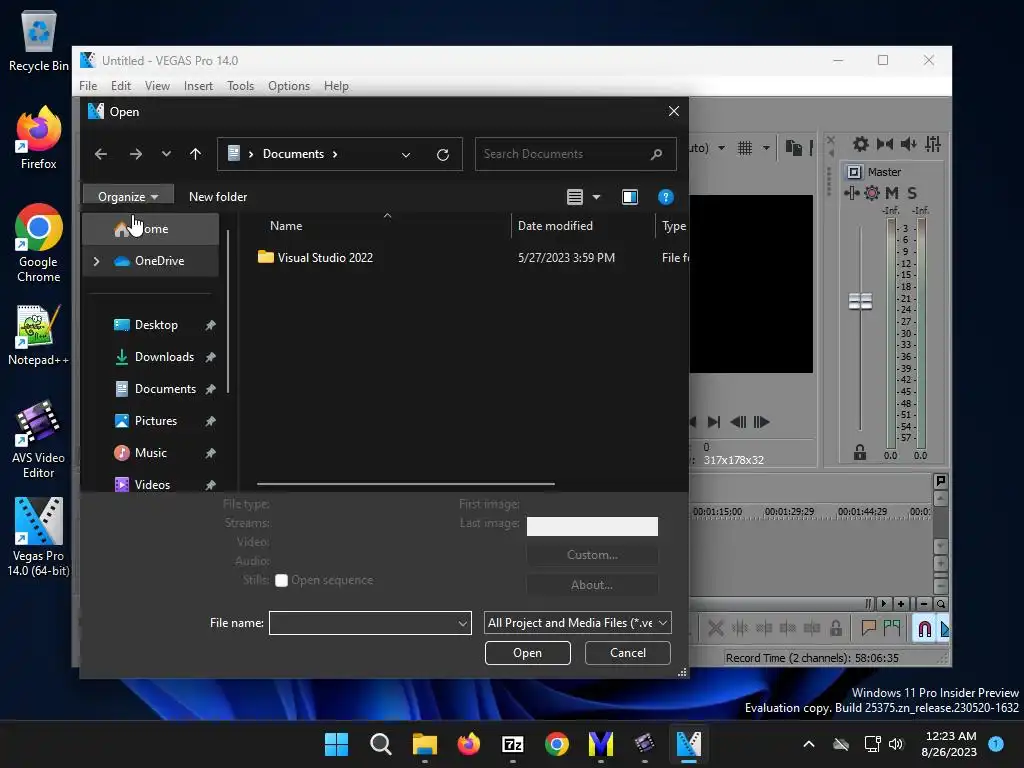Screen dimensions: 1024x768
Task: Select the Visual Studio 2022 folder
Action: 315,258
